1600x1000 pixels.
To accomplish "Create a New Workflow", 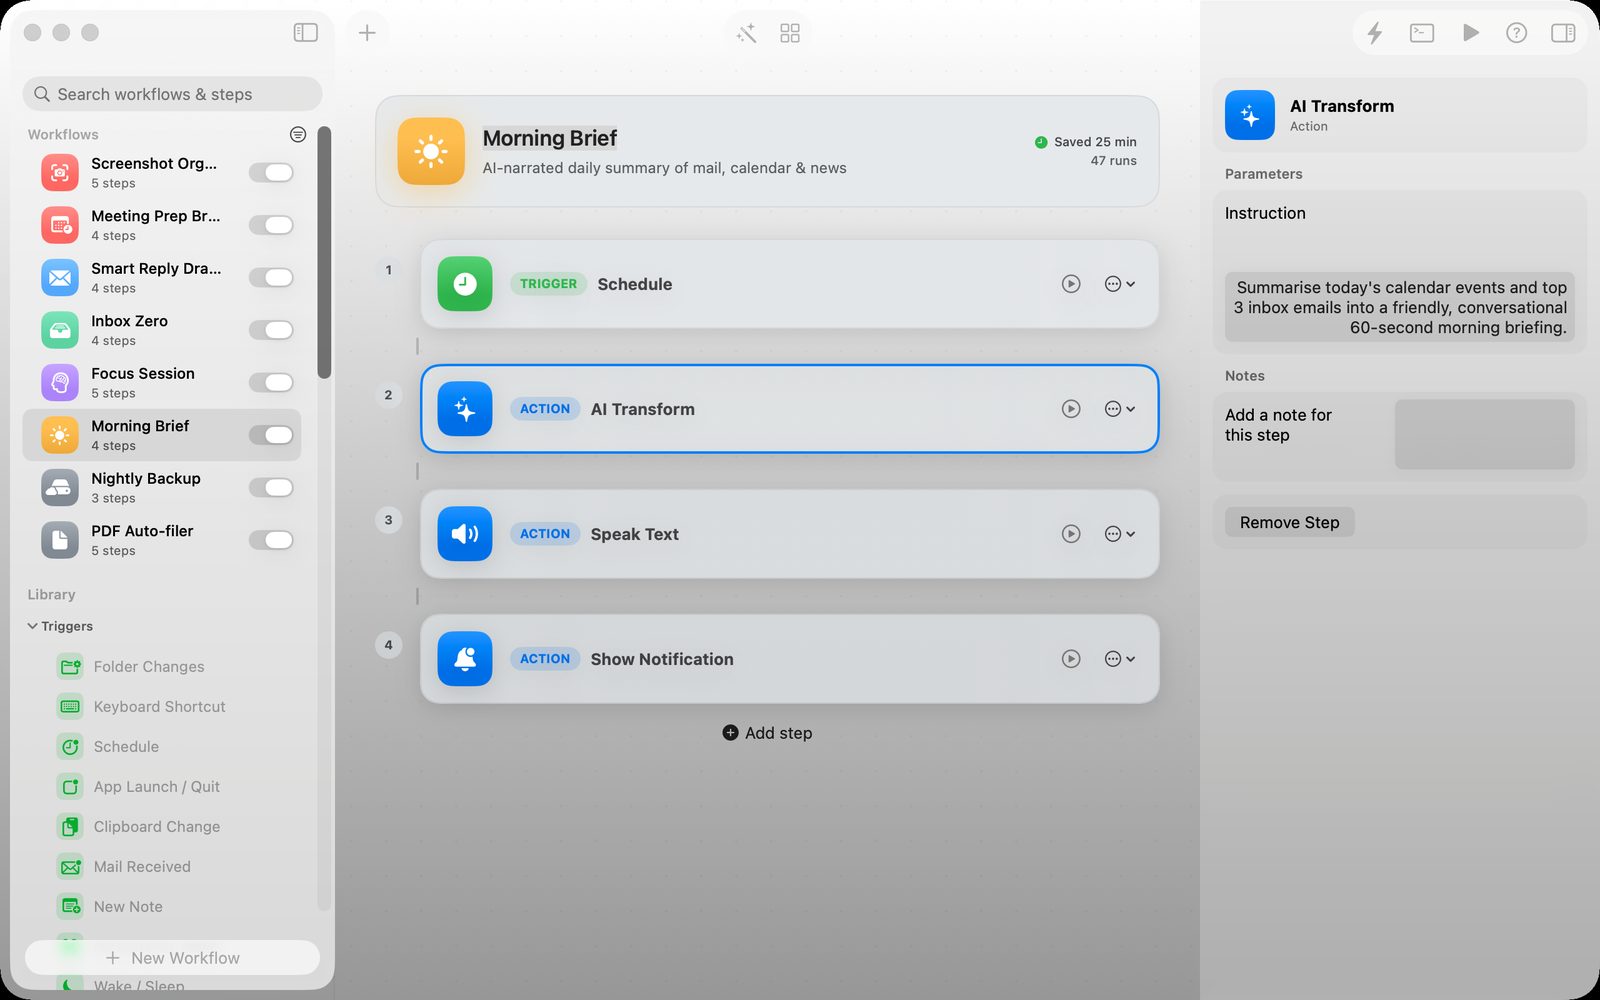I will click(x=173, y=957).
